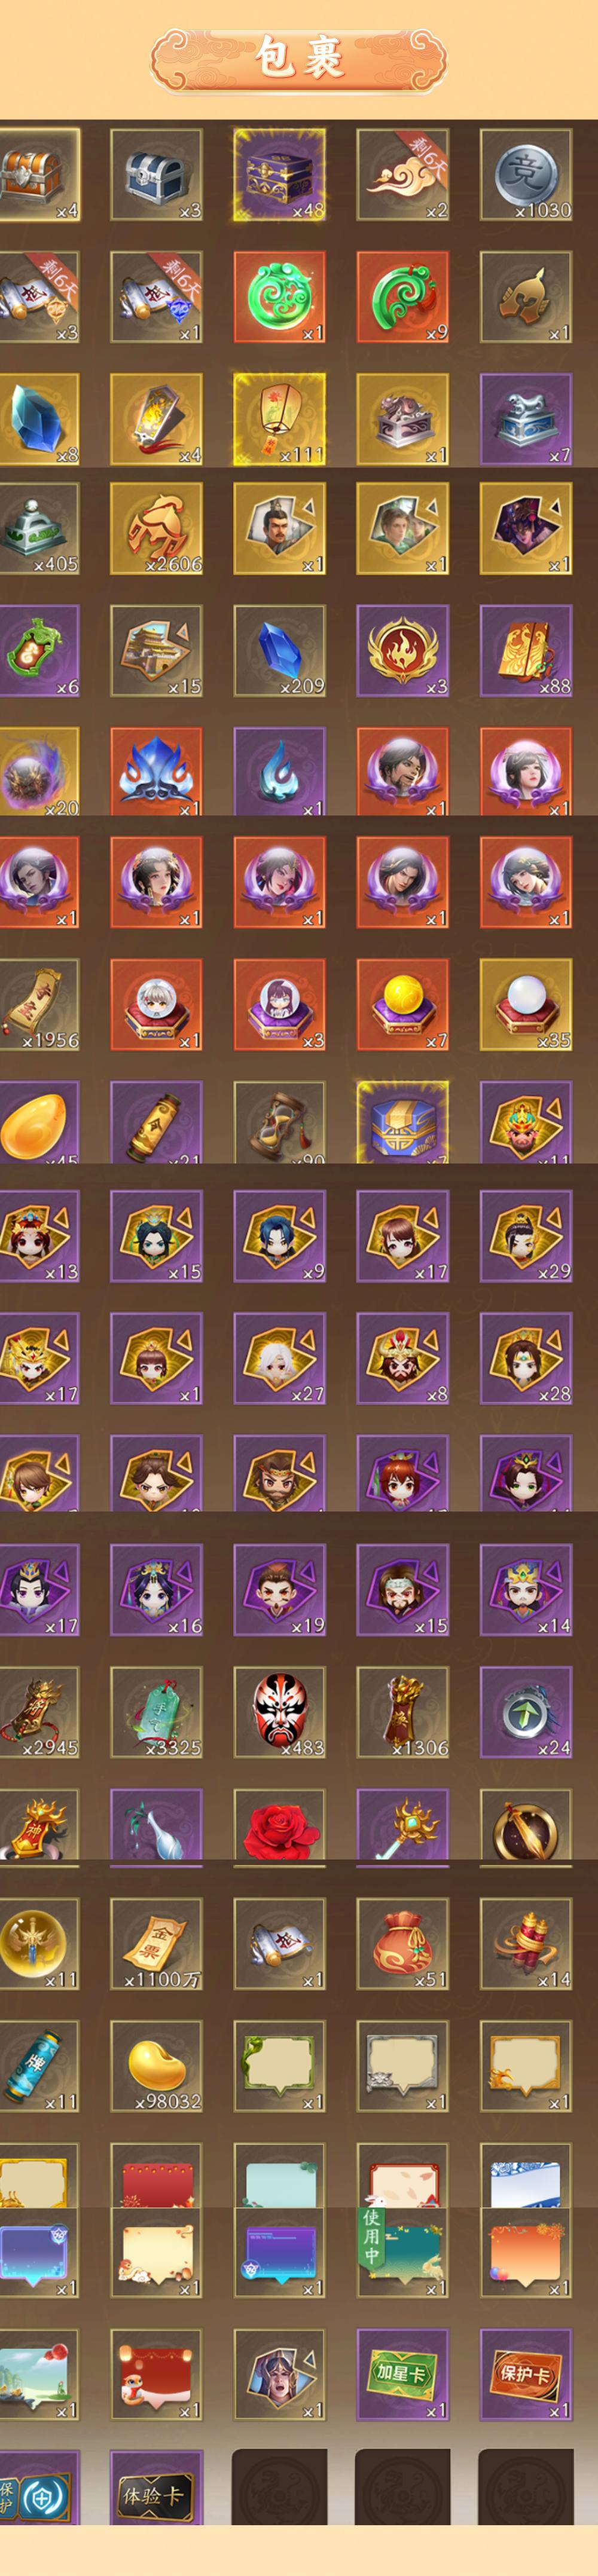
Task: Click the green upgrade arrow item x24
Action: pos(525,1711)
